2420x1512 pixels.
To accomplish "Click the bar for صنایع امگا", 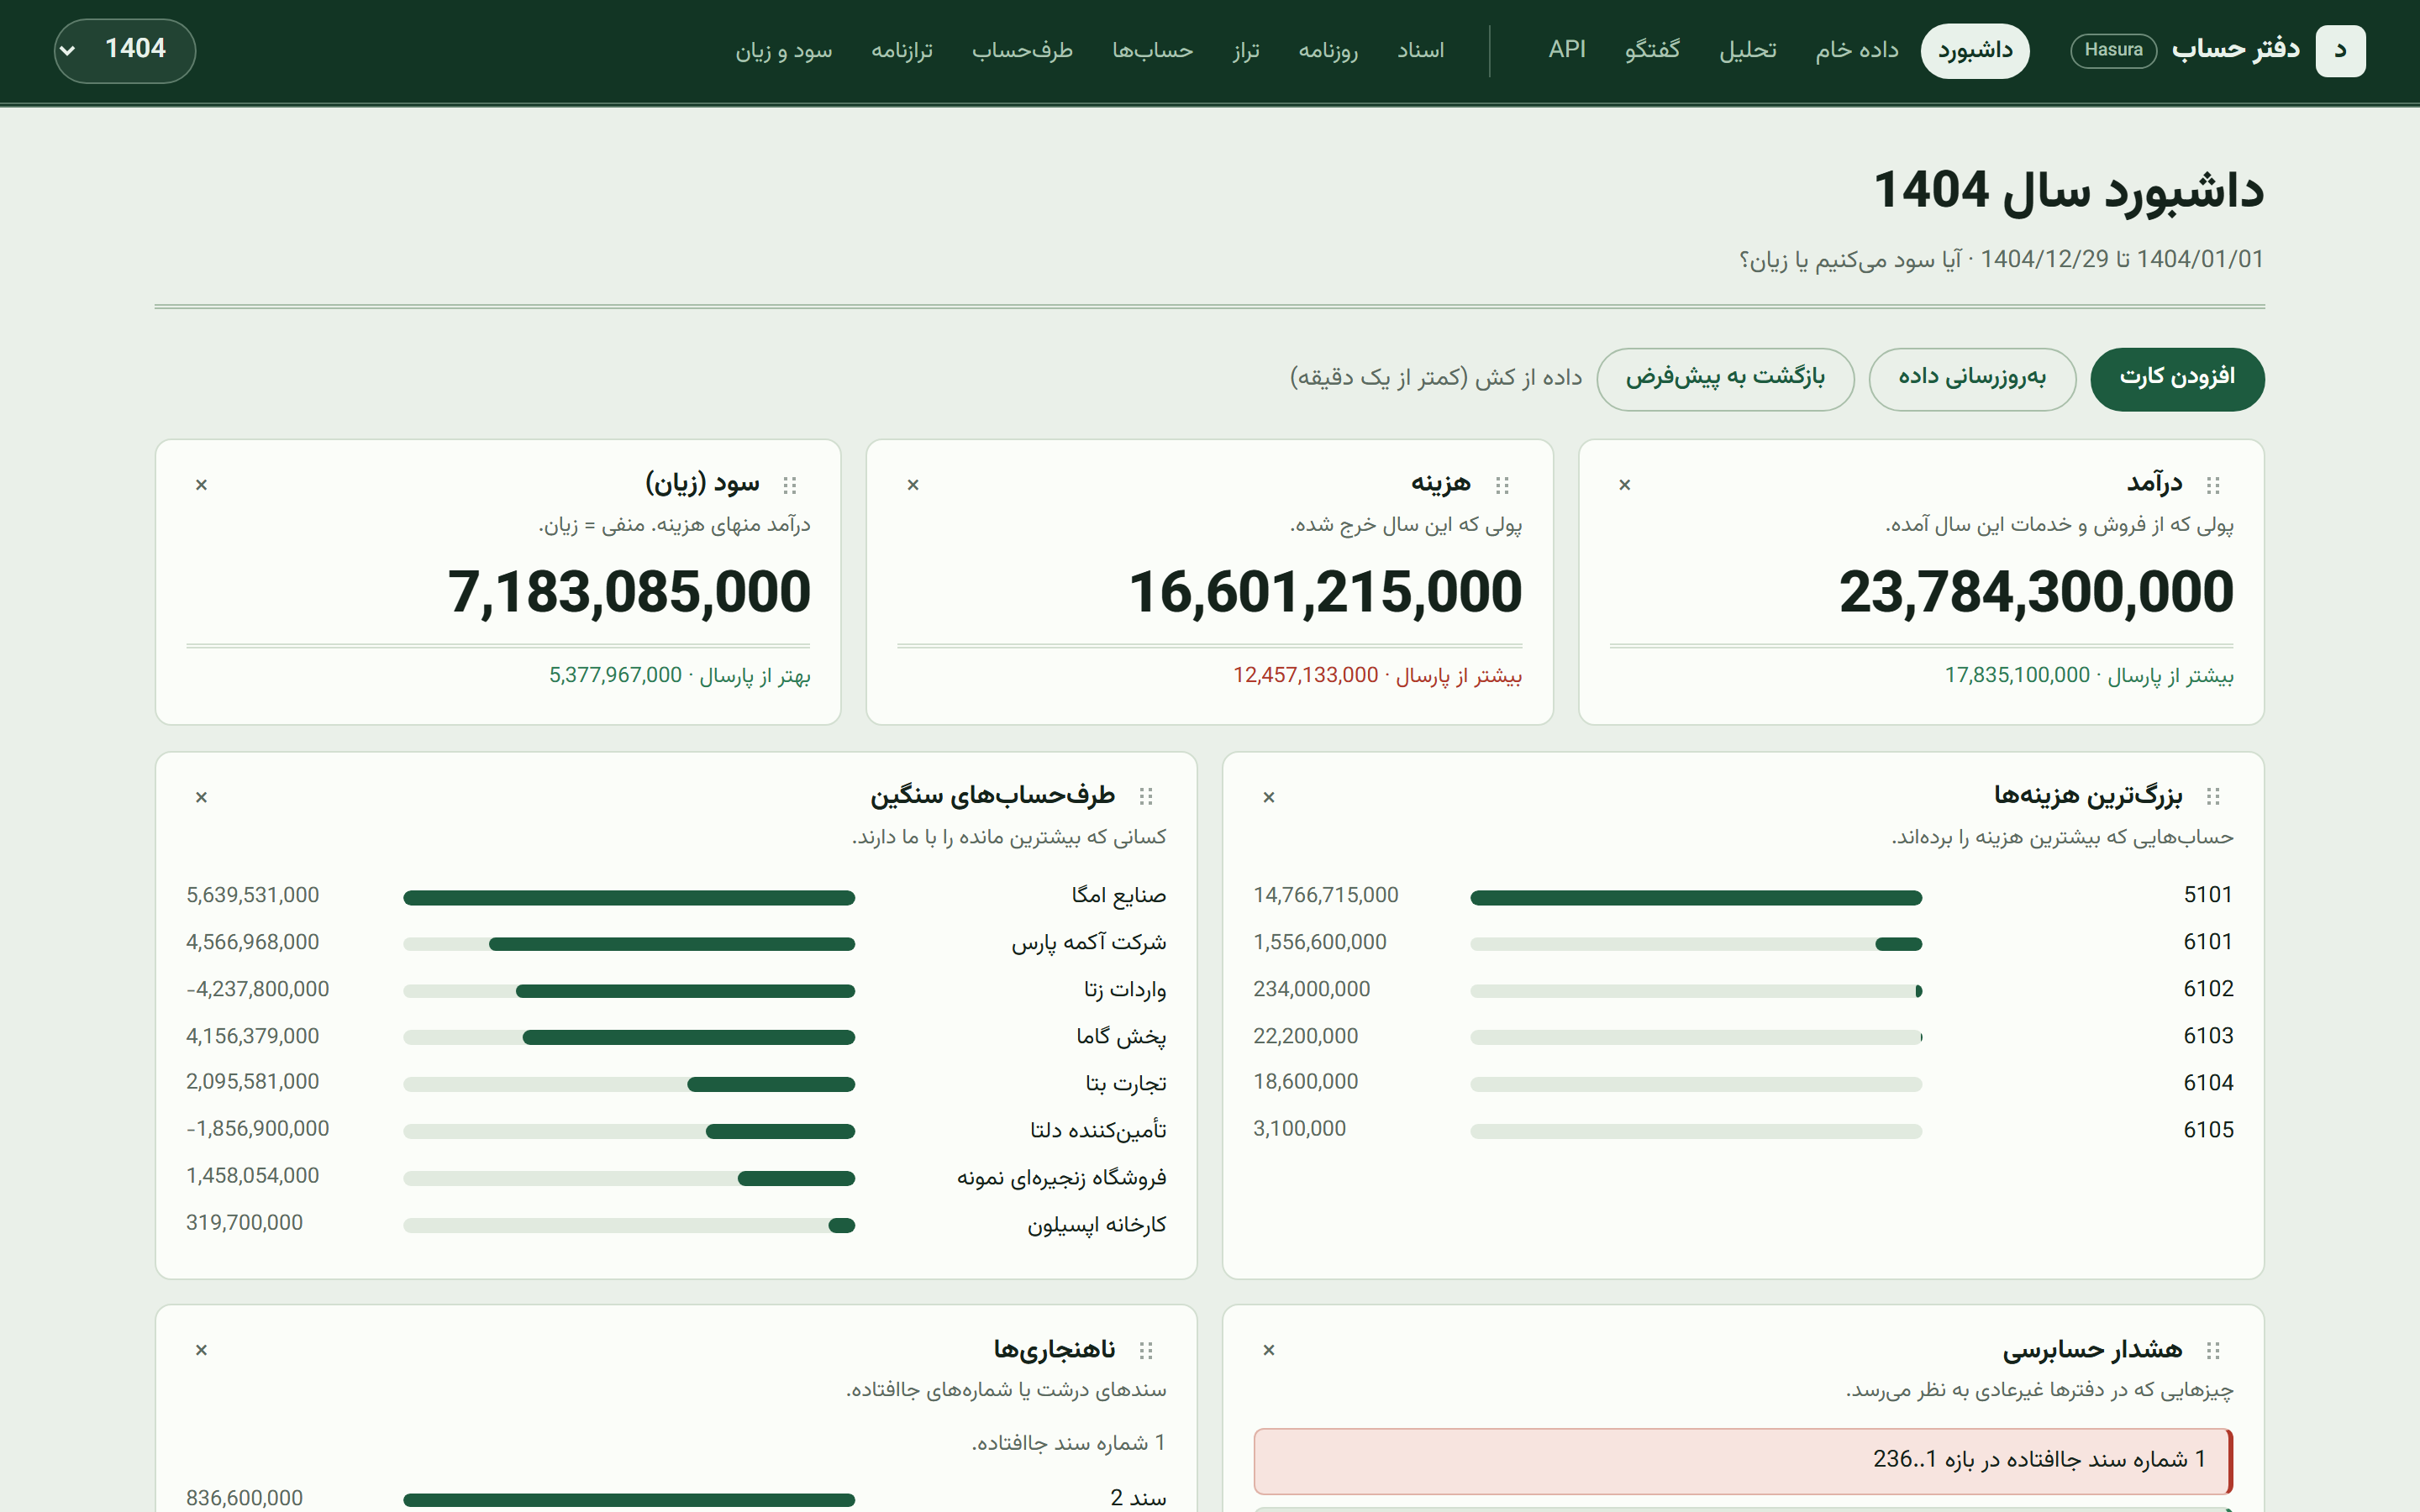I will click(629, 897).
